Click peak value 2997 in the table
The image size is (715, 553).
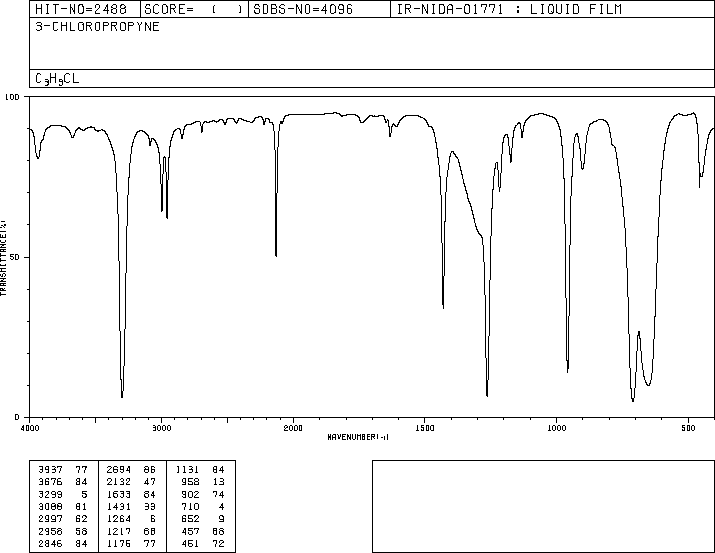tap(50, 519)
